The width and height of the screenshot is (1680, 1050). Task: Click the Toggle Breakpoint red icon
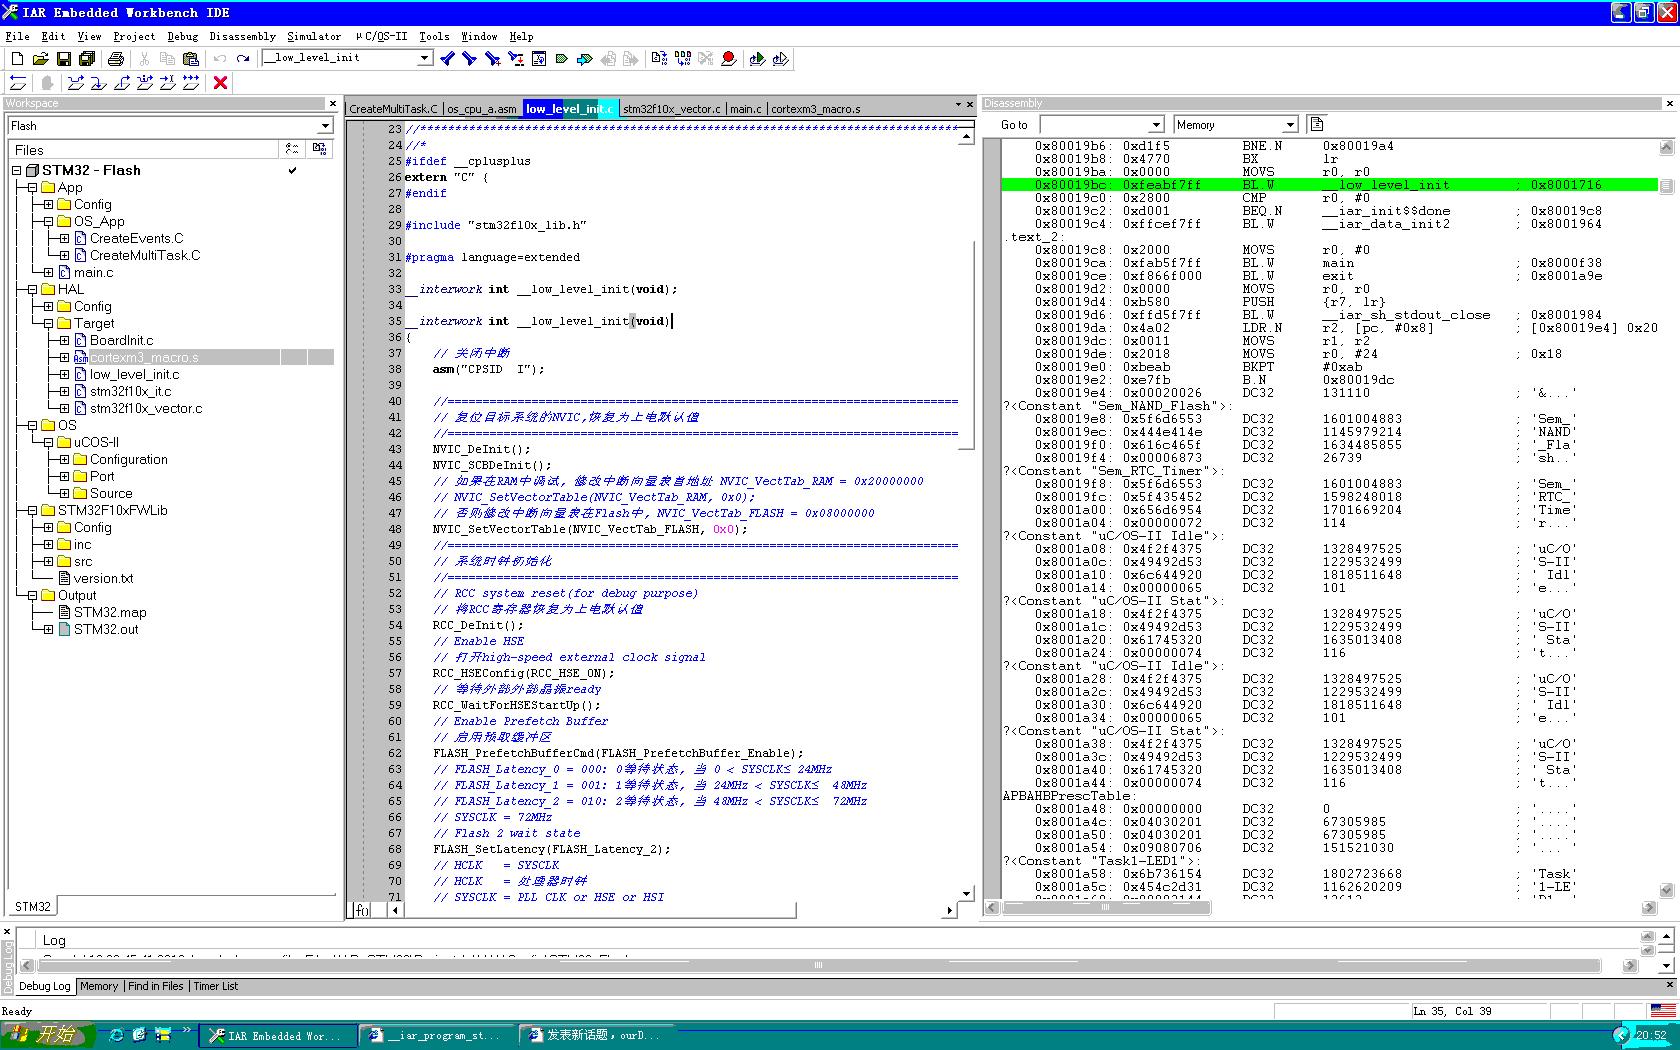pos(729,59)
